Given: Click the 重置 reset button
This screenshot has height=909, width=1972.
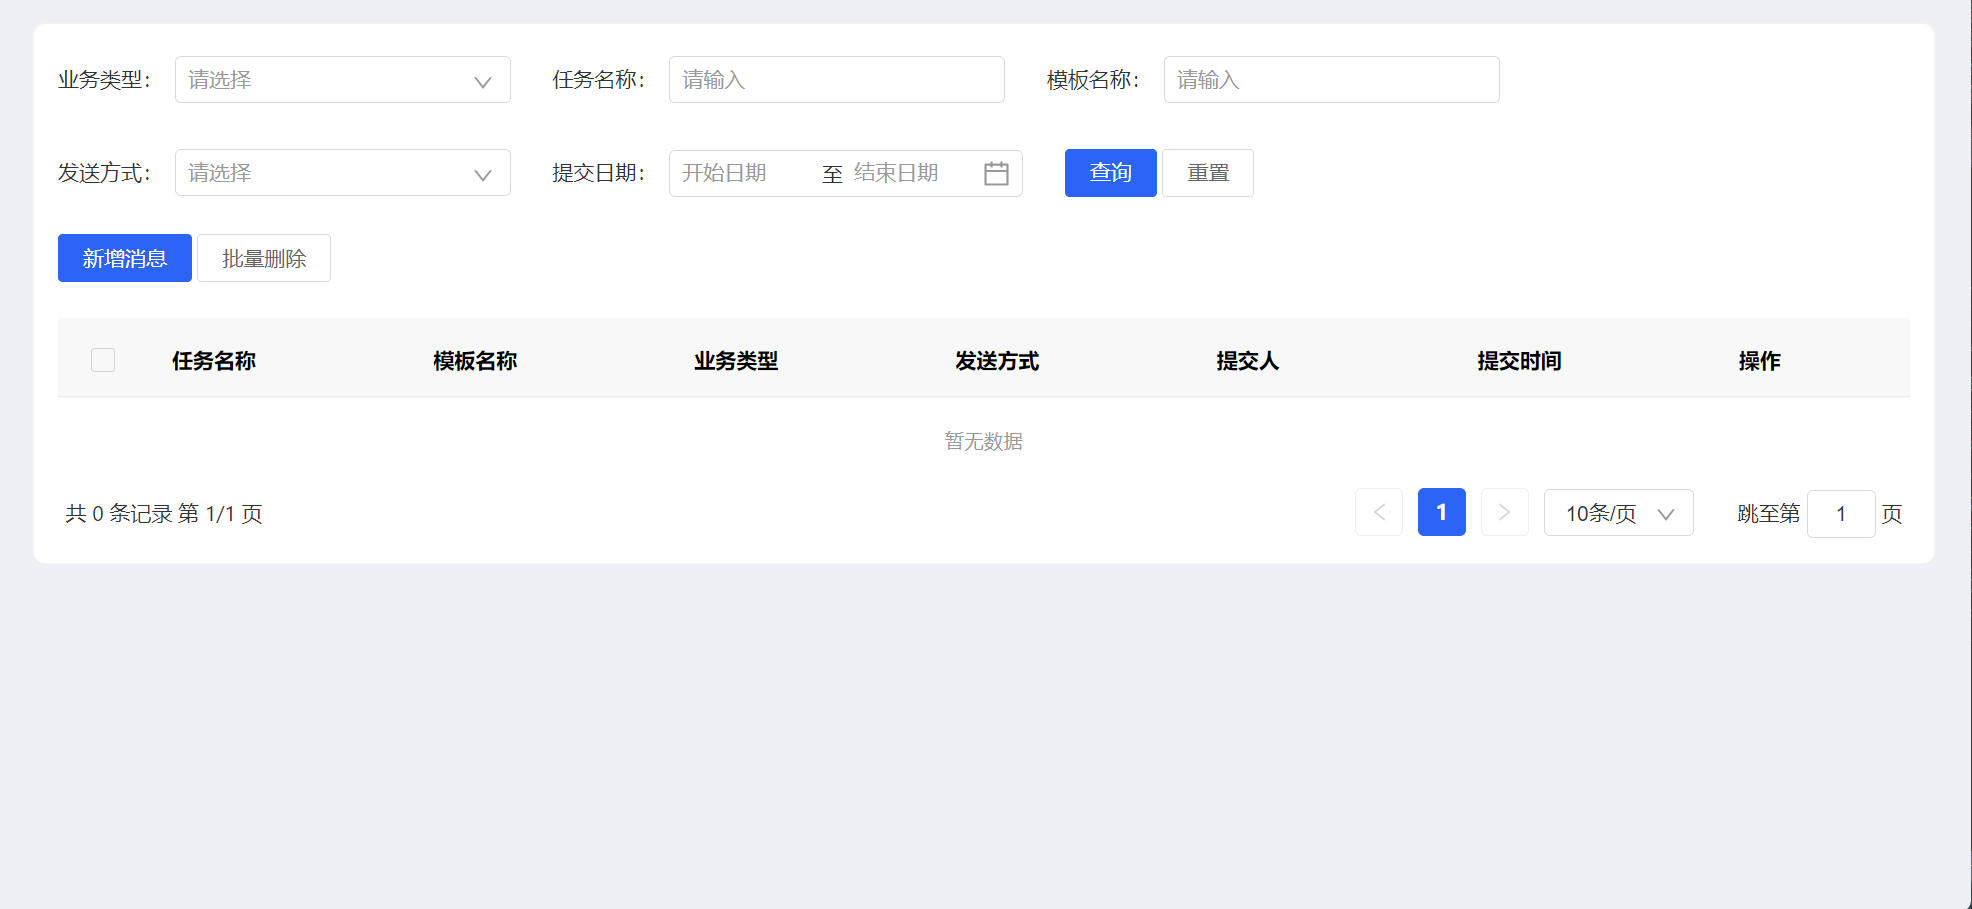Looking at the screenshot, I should pos(1208,173).
